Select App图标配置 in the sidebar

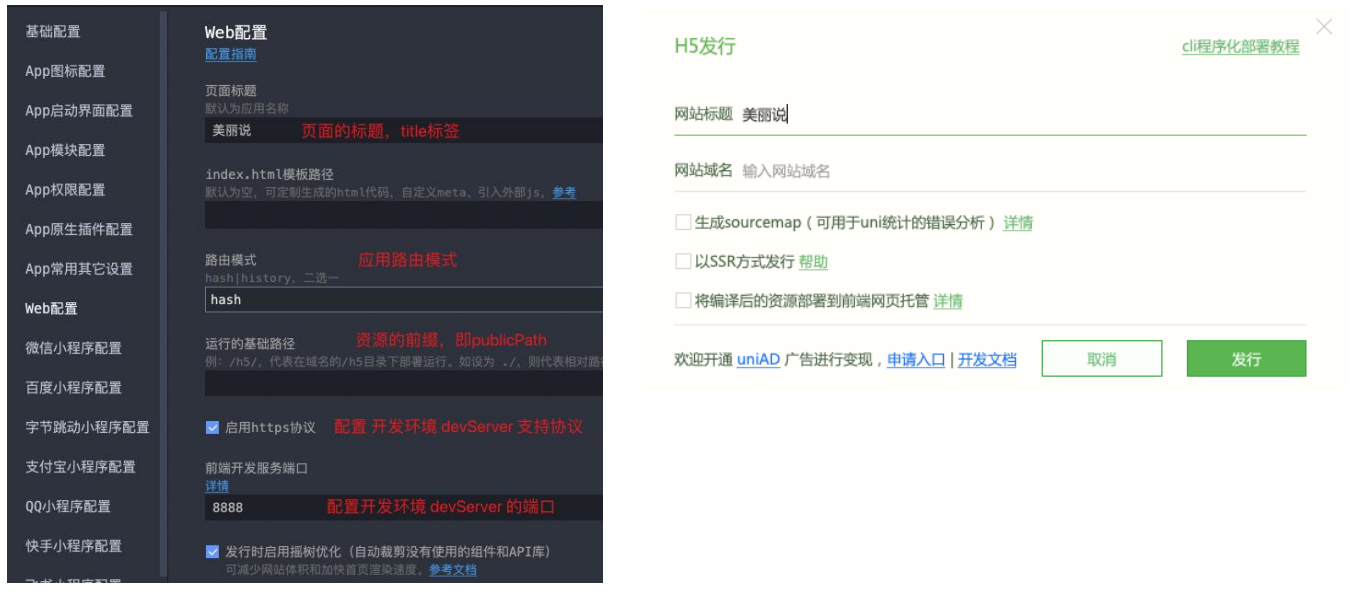(65, 71)
